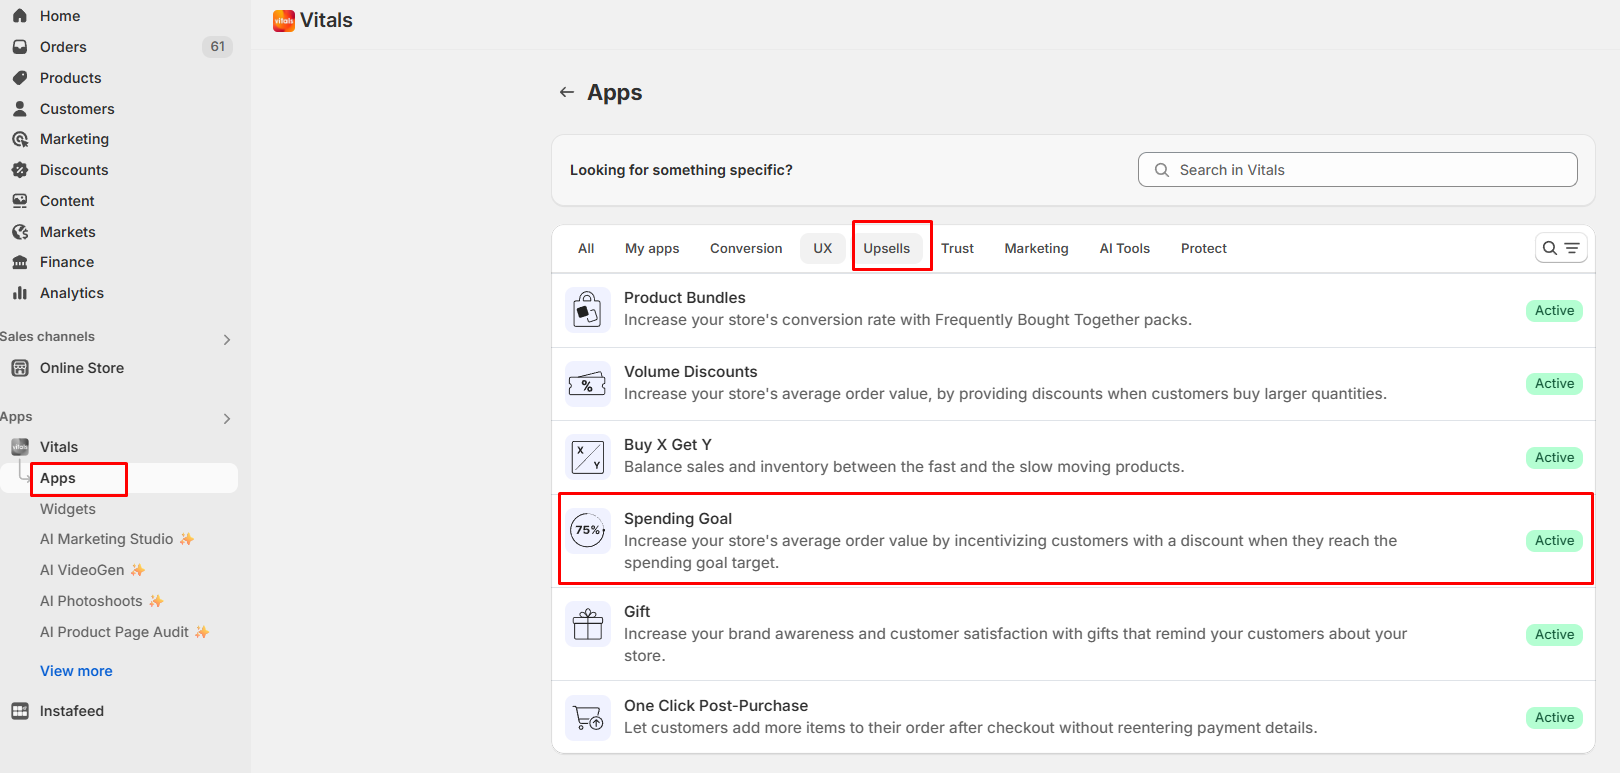
Task: Open View more link in sidebar
Action: coord(76,671)
